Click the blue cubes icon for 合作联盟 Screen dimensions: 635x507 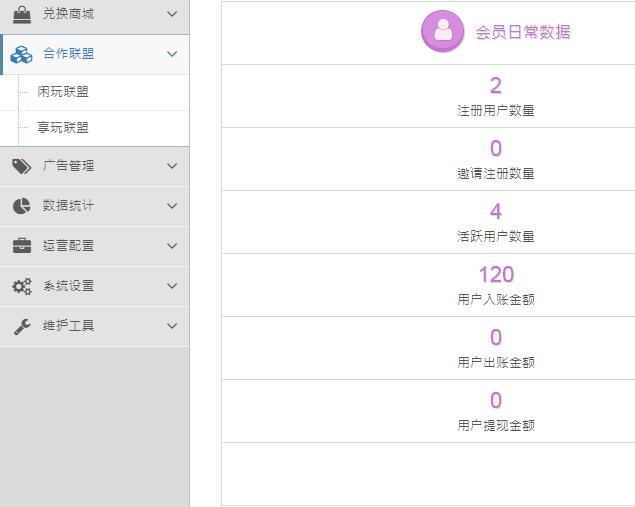pos(21,54)
